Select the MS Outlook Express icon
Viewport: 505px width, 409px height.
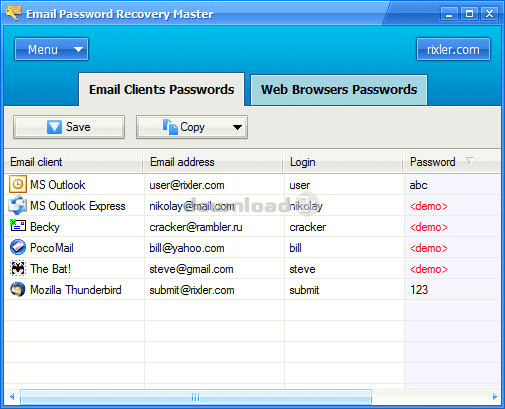pyautogui.click(x=17, y=205)
